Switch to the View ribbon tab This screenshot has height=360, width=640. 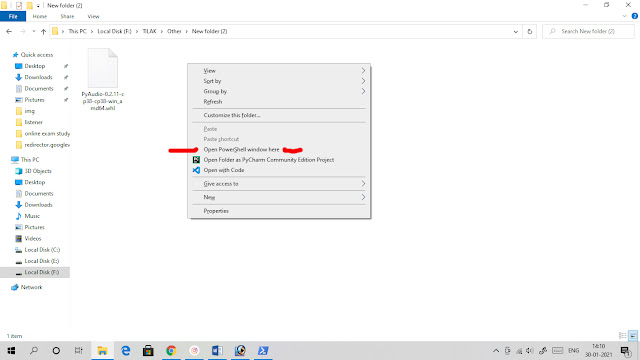click(x=93, y=16)
